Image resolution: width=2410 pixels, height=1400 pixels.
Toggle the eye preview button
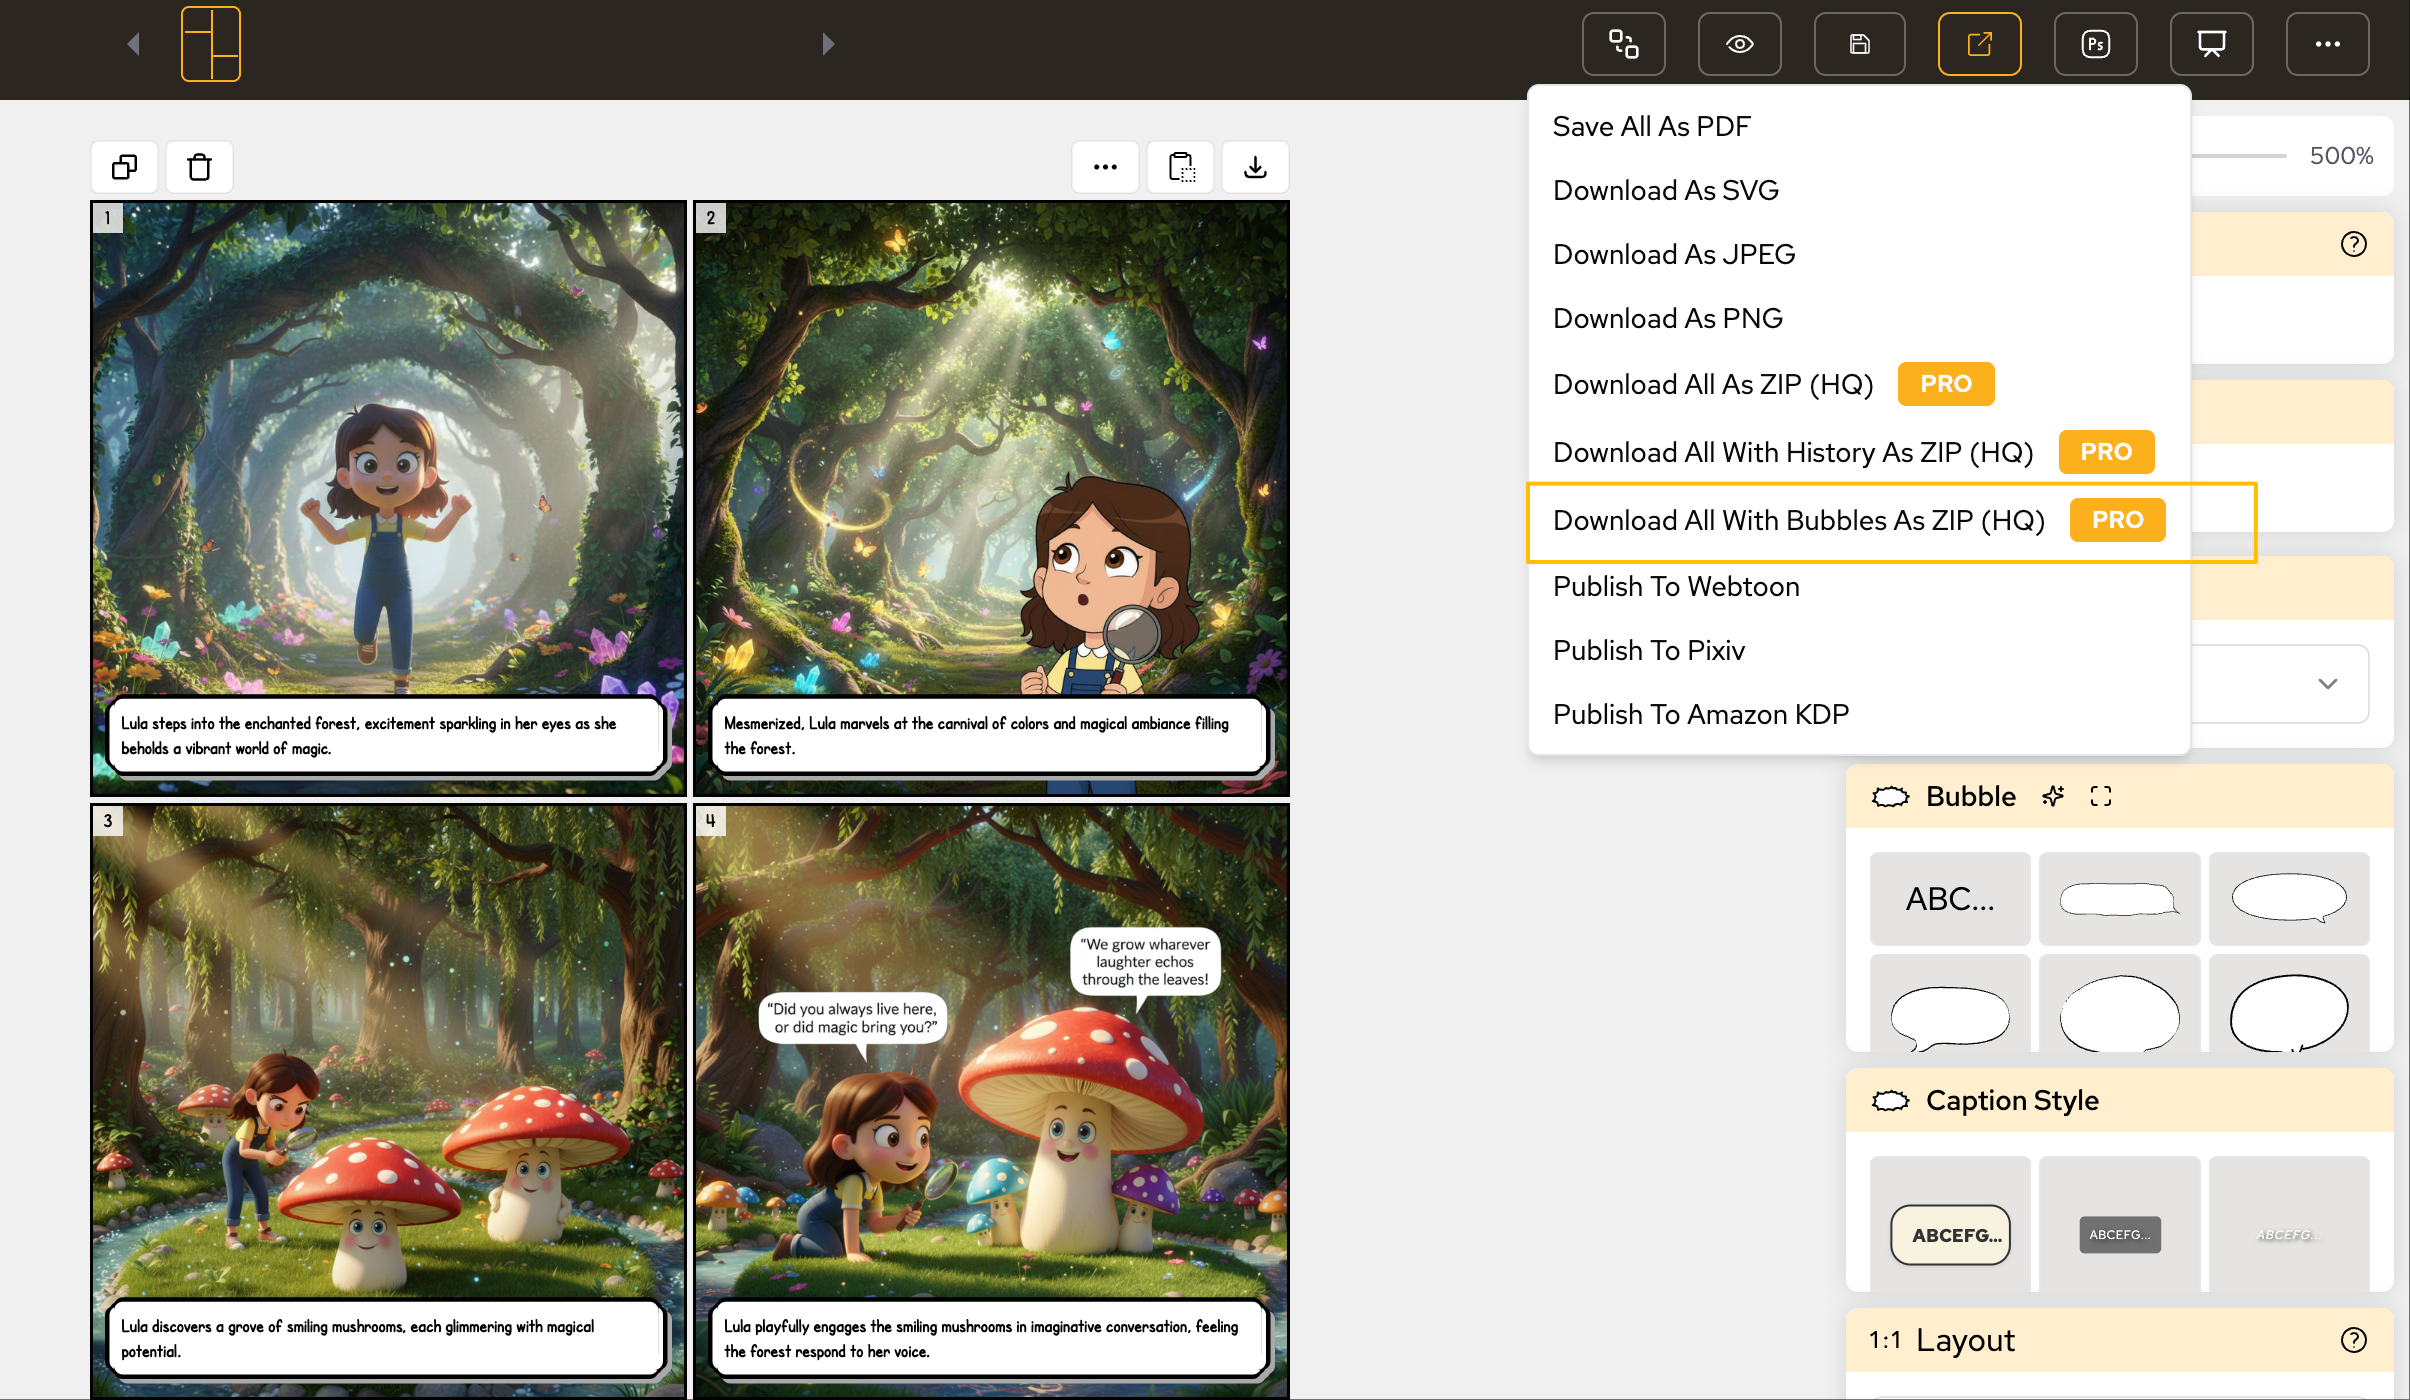tap(1739, 44)
